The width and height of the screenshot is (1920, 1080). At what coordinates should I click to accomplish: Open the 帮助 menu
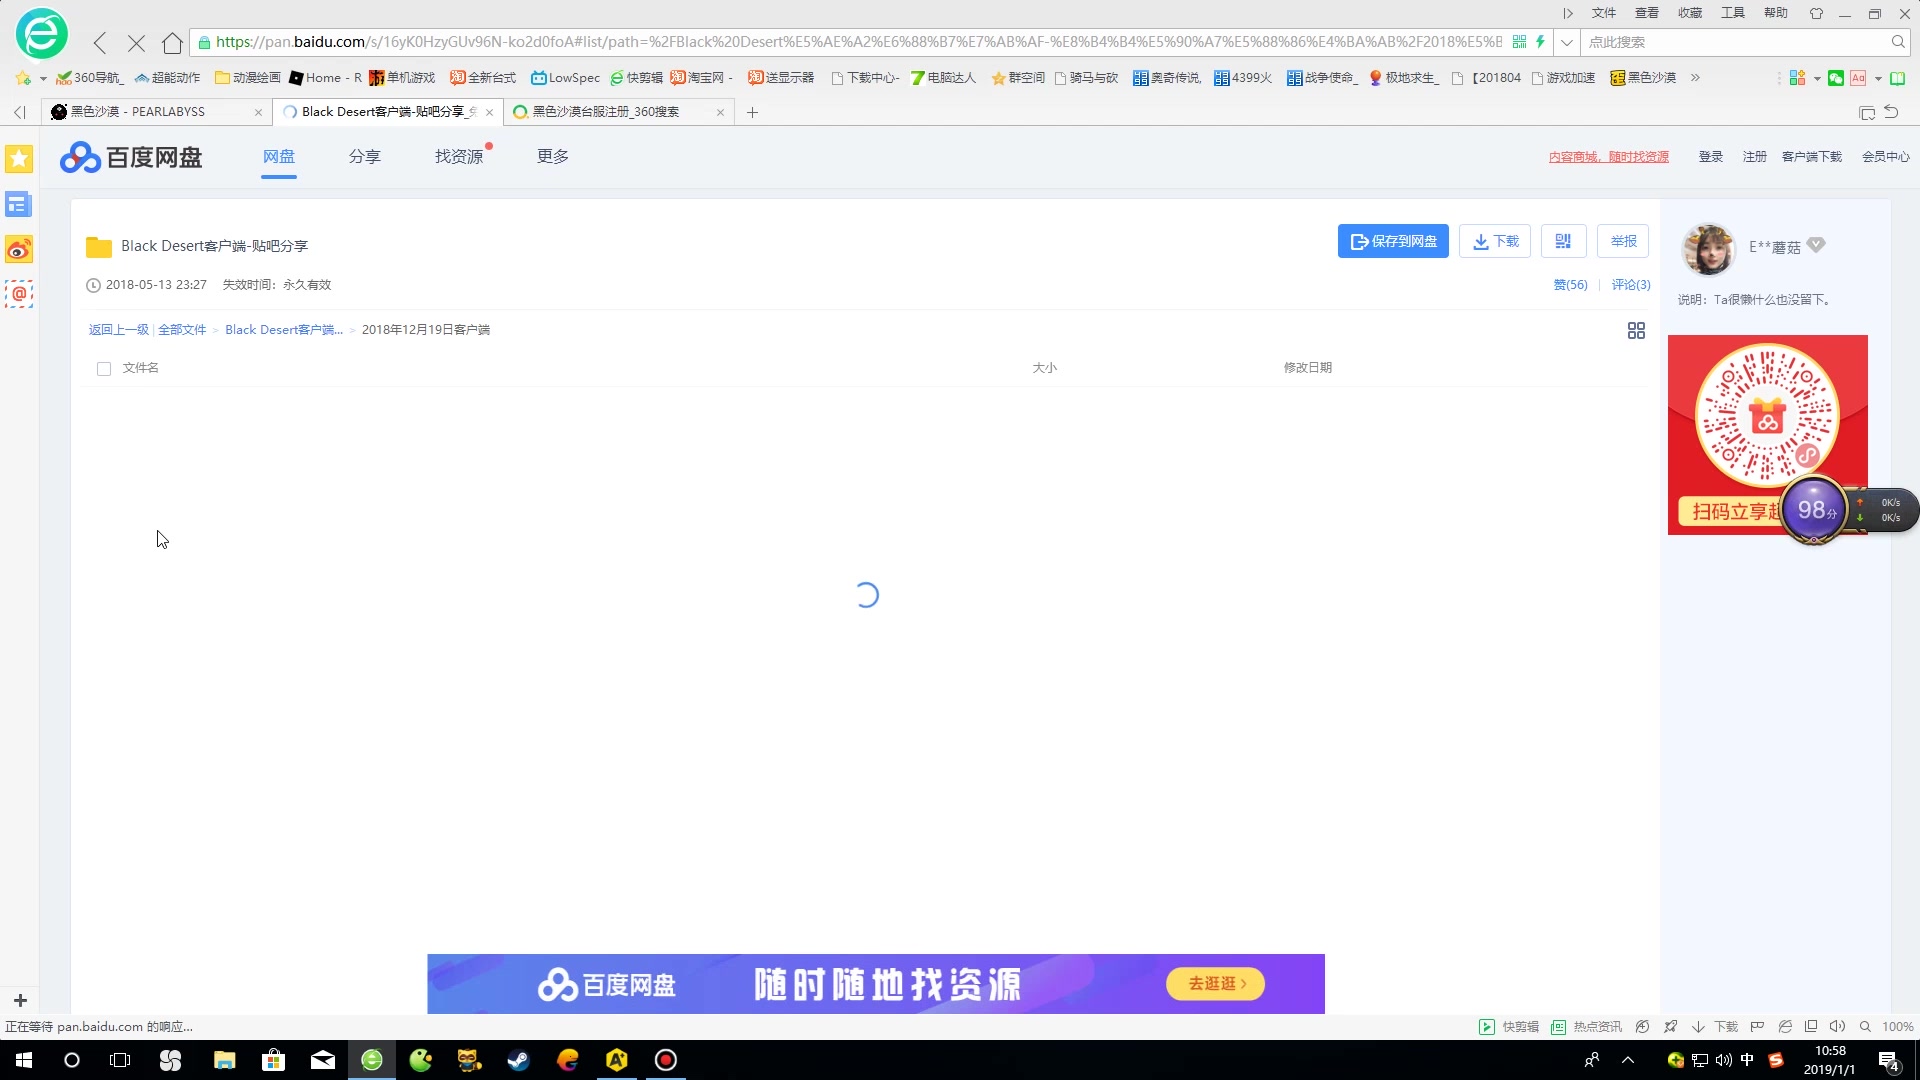click(1776, 13)
